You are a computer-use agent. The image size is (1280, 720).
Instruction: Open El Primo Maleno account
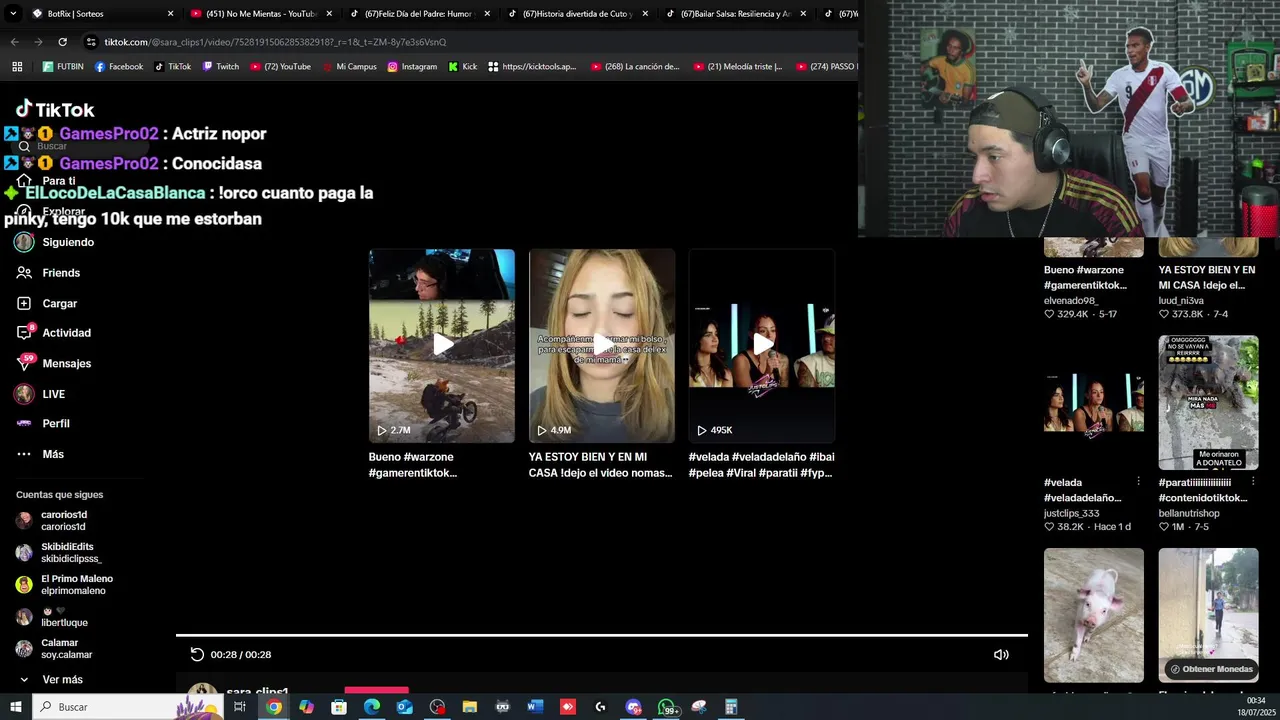click(x=65, y=585)
